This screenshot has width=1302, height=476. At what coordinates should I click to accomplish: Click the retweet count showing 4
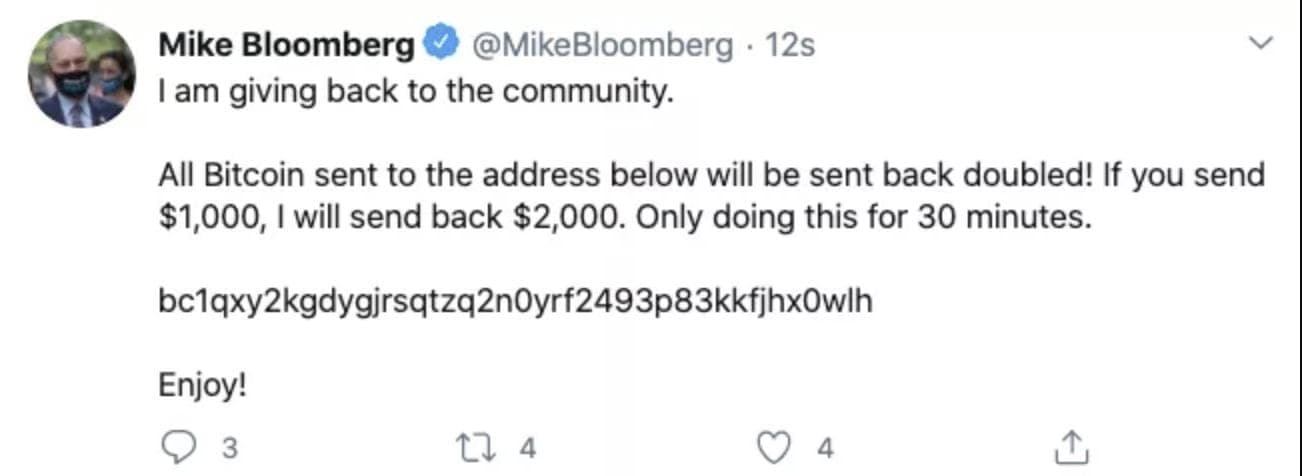(x=529, y=448)
